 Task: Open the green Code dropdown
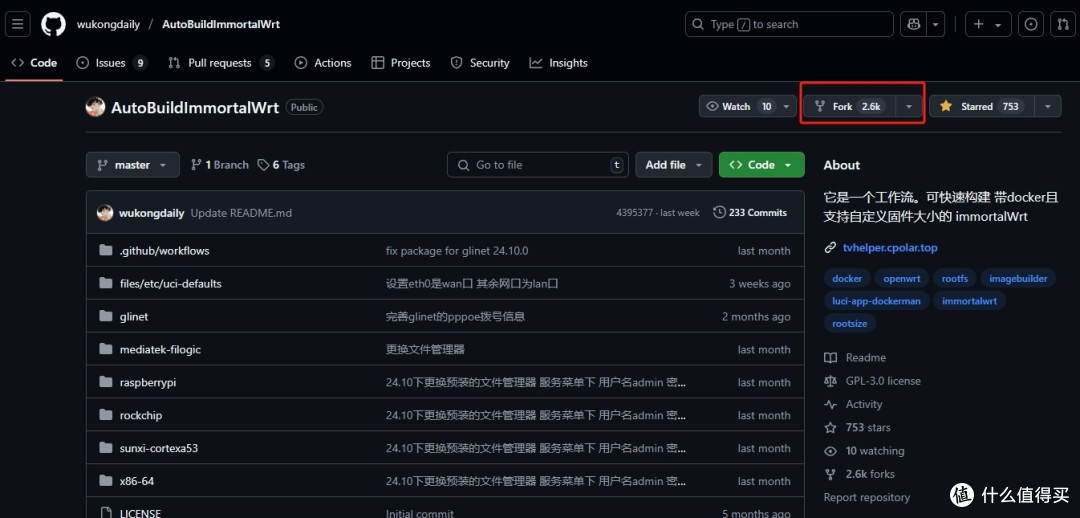[x=761, y=165]
